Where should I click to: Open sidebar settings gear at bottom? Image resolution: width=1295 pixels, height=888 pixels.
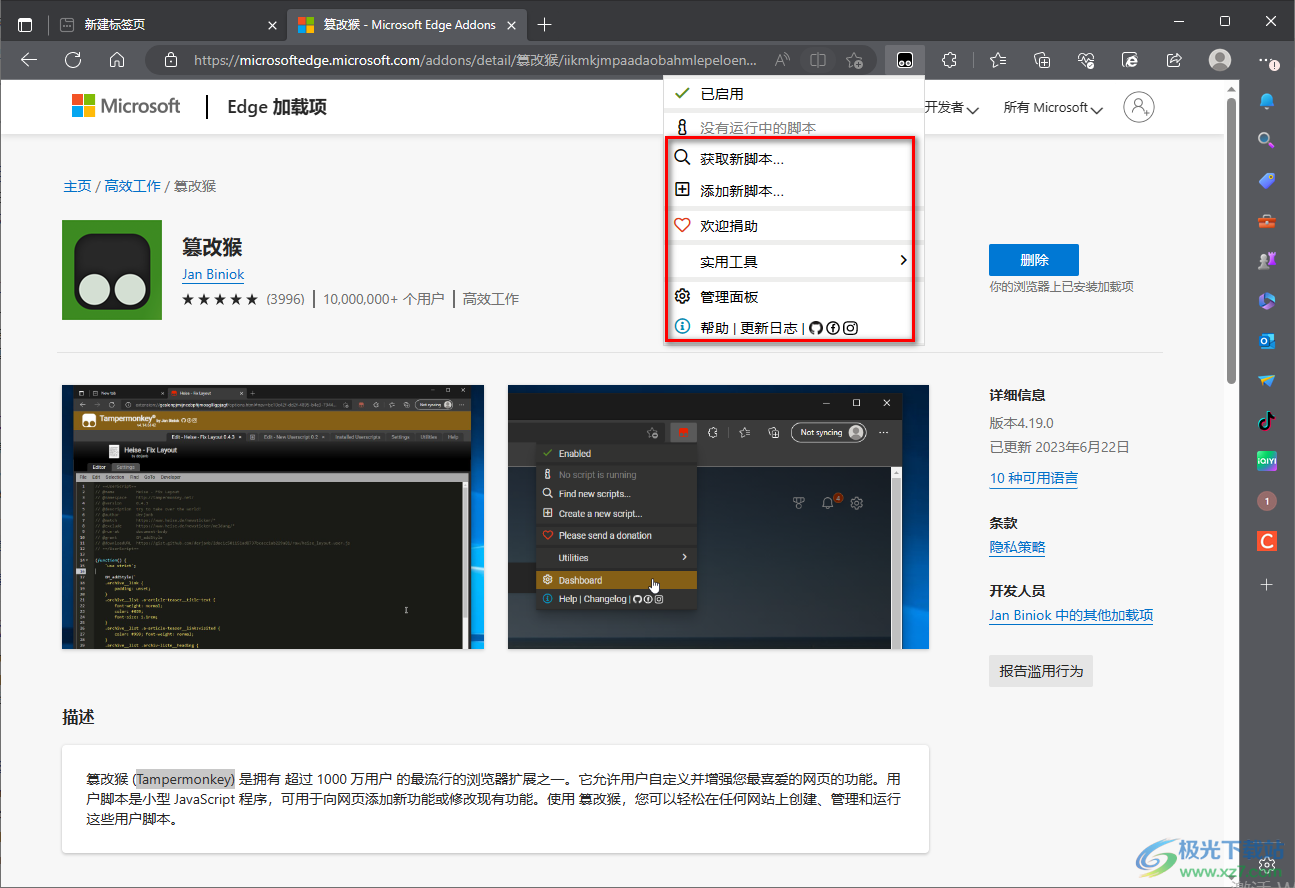click(x=1267, y=863)
